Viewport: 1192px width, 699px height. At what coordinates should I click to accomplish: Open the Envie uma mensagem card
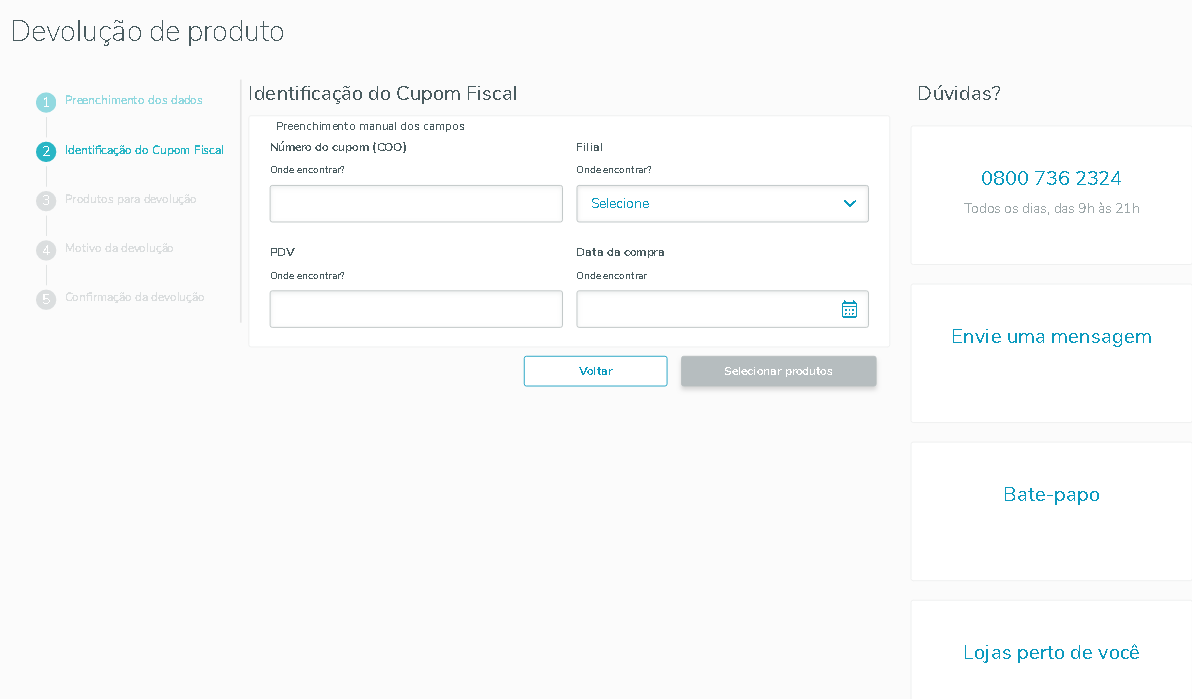point(1051,337)
